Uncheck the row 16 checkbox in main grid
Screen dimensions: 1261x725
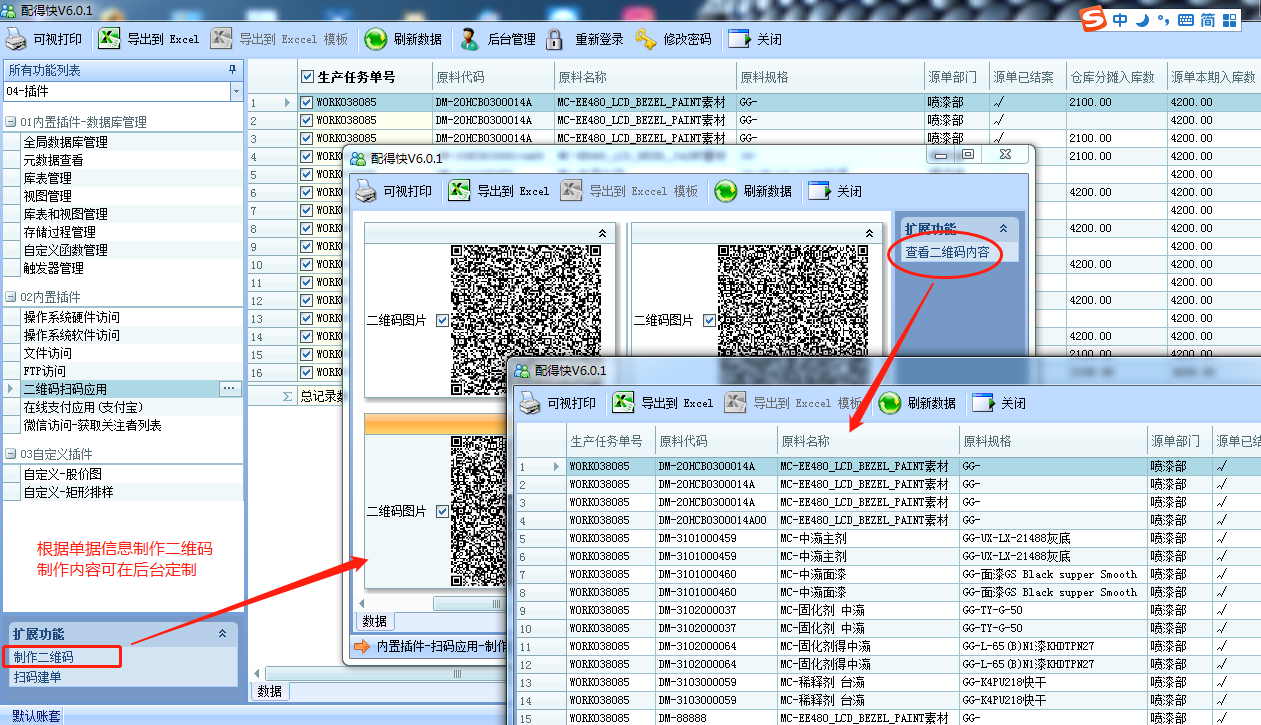pos(307,372)
